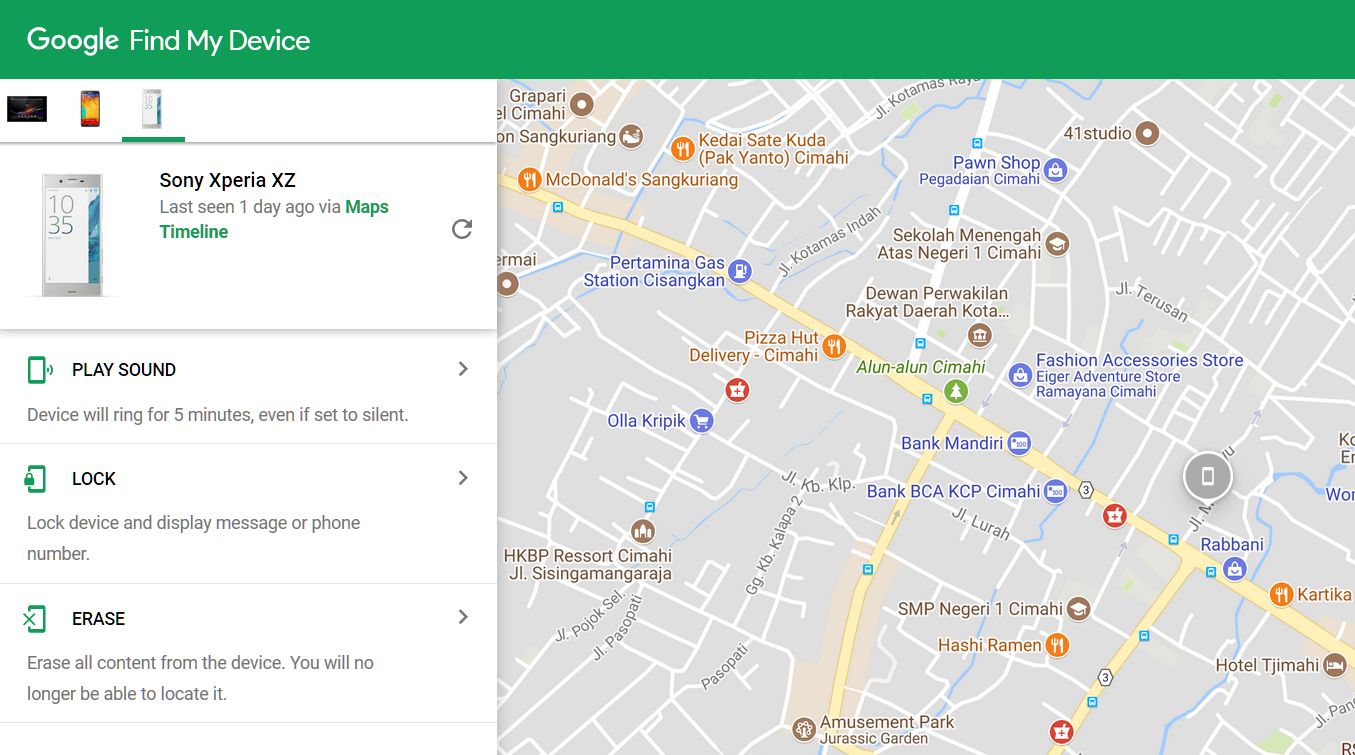Click the device location marker on map
The width and height of the screenshot is (1355, 755).
click(x=1207, y=476)
